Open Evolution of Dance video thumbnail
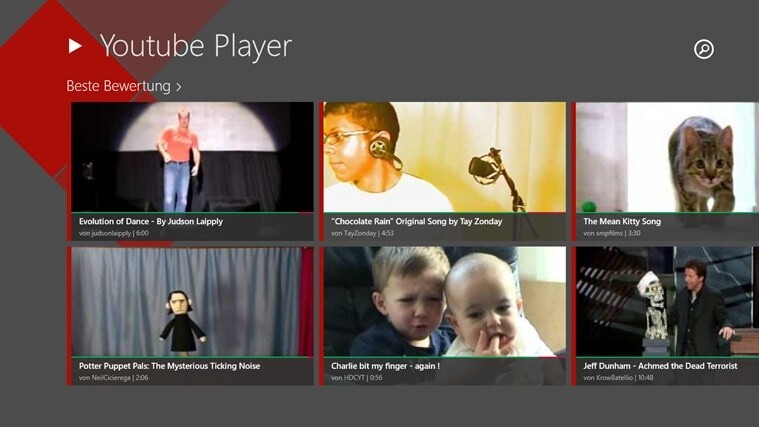The image size is (759, 427). coord(192,157)
